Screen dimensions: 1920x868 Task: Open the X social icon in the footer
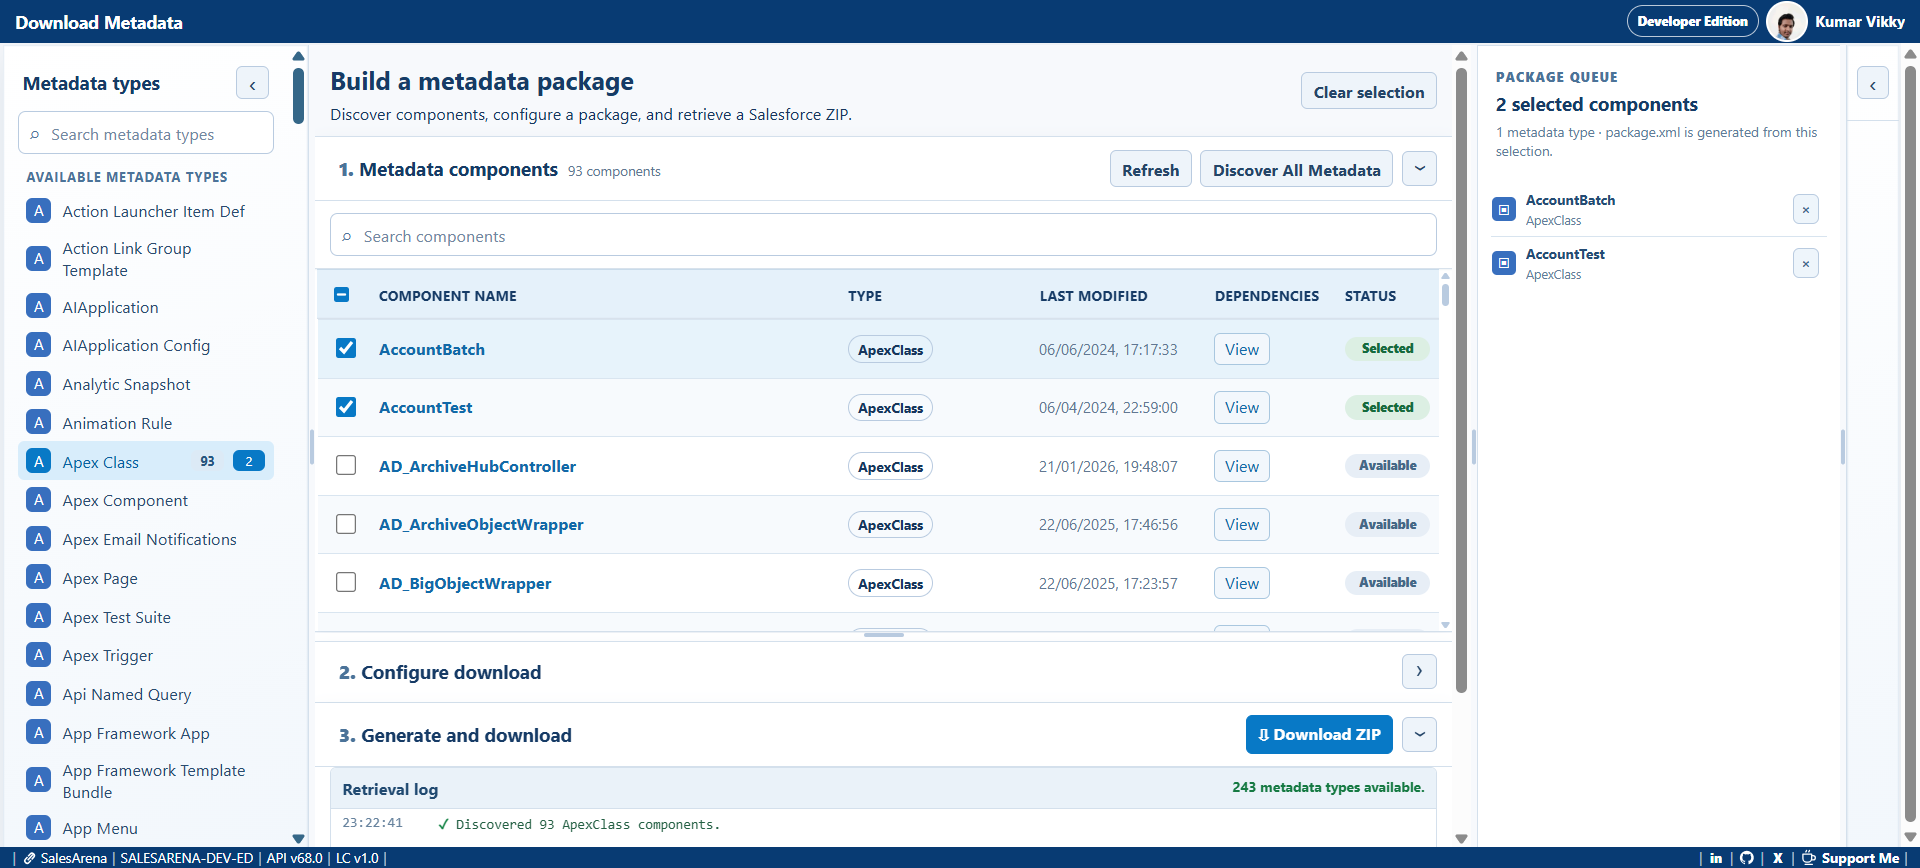tap(1778, 858)
